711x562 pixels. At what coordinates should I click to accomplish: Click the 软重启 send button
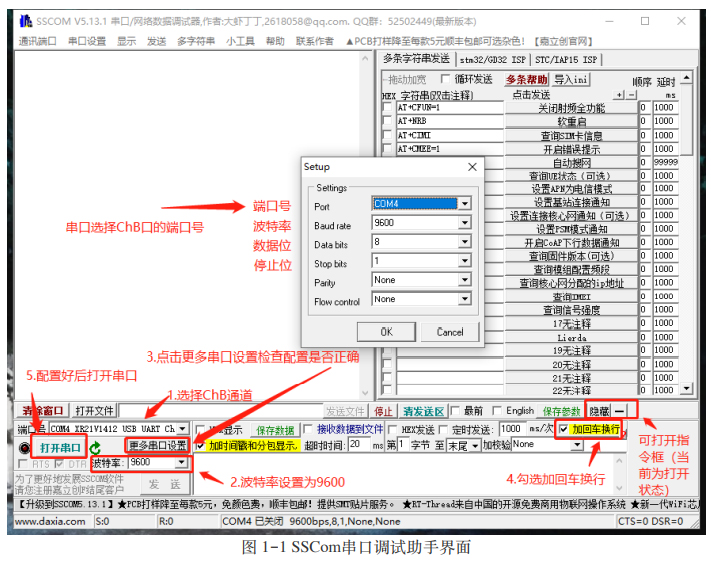coord(571,122)
